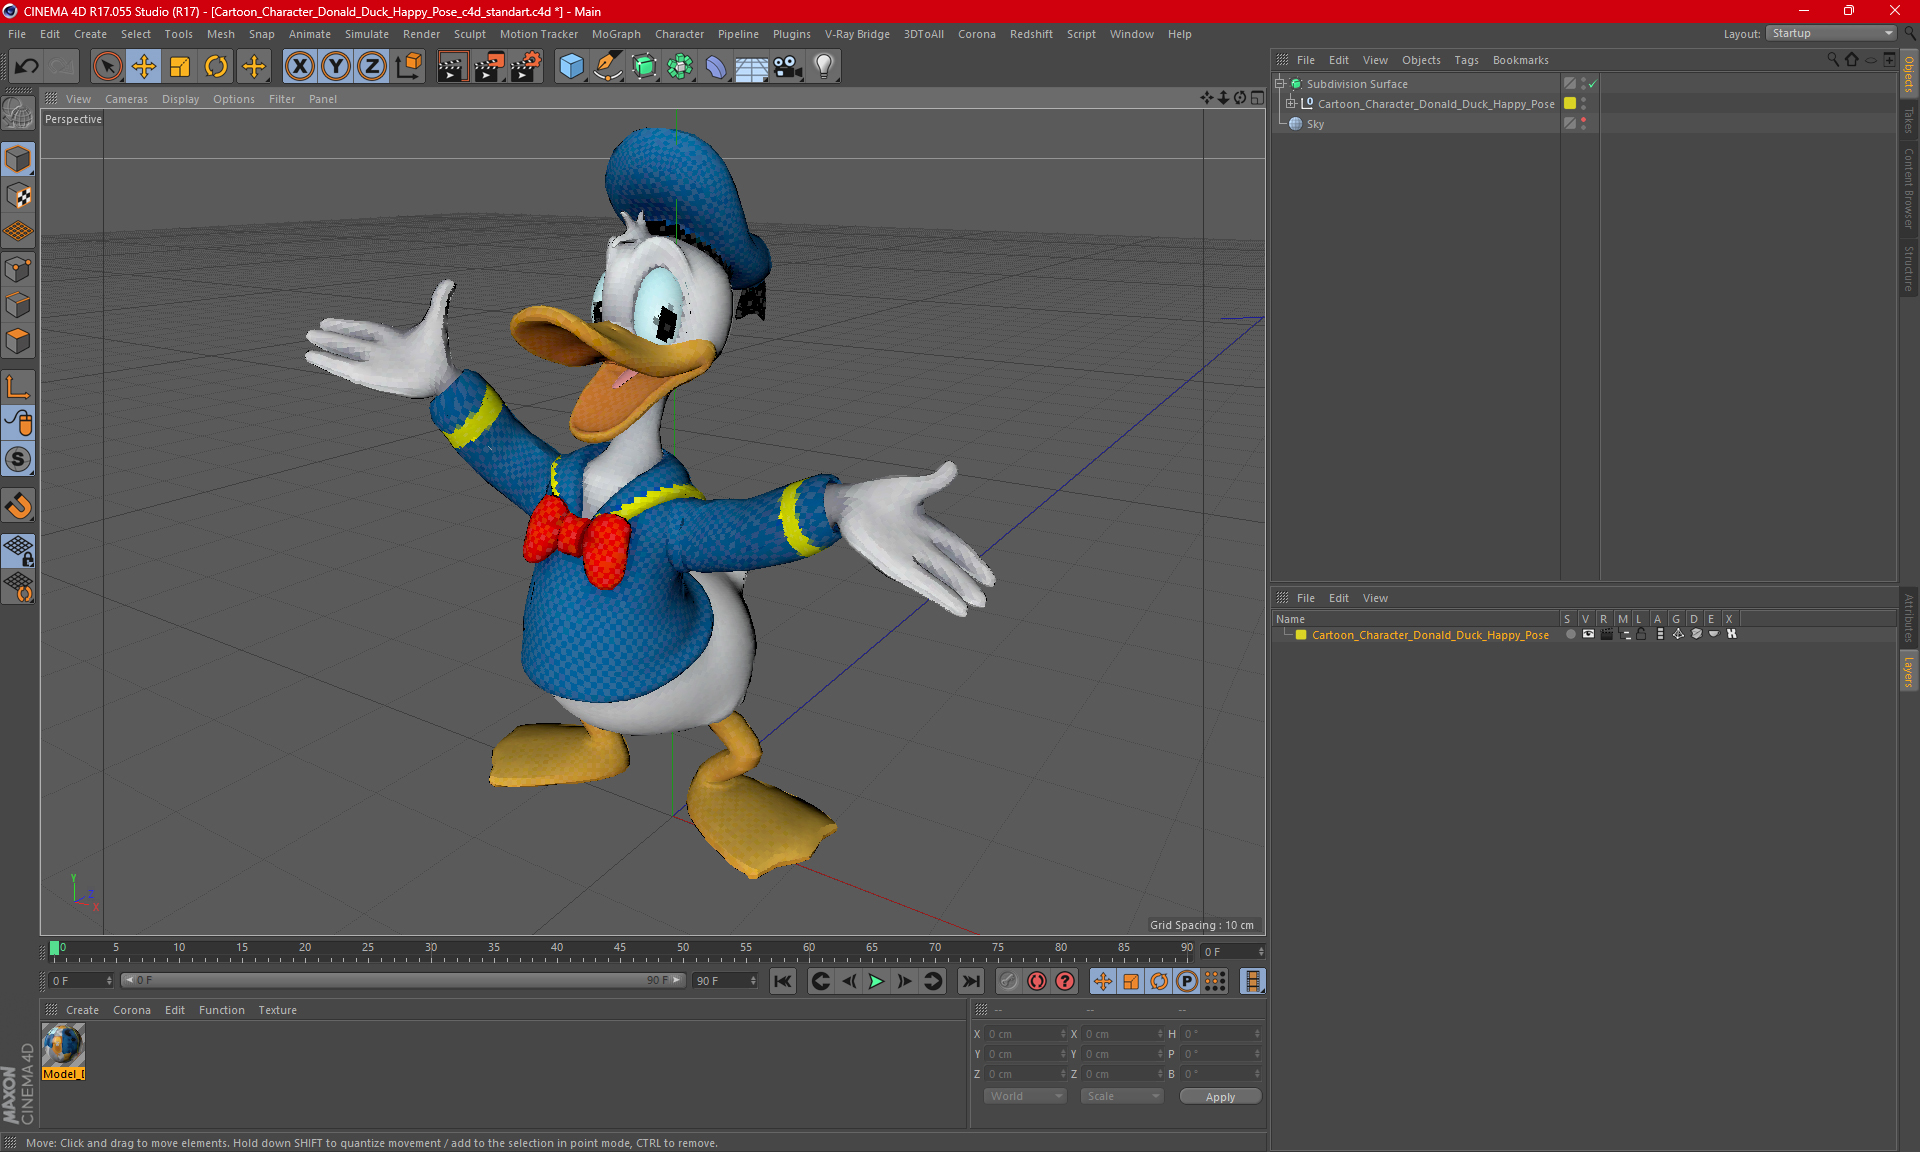The image size is (1920, 1152).
Task: Switch to Model mode
Action: (18, 159)
